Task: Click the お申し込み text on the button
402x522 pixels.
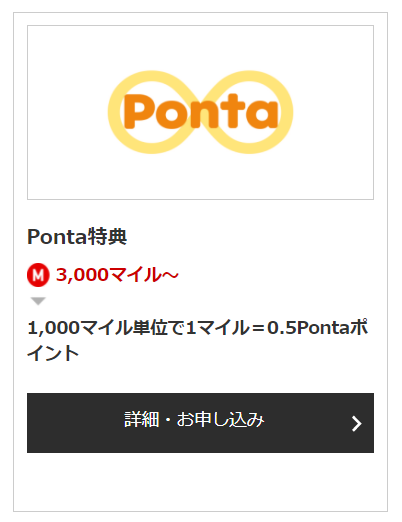Action: point(220,419)
